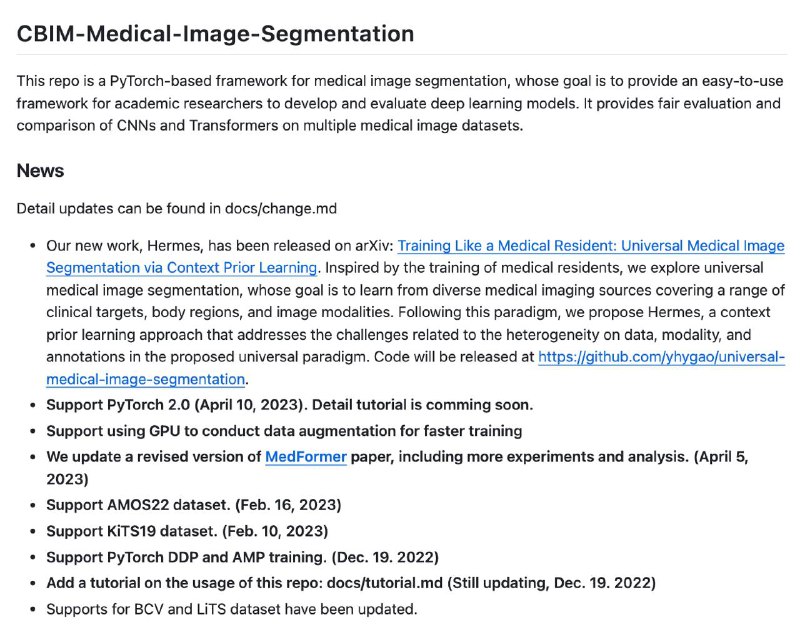
Task: Open the MedFormer paper link
Action: click(306, 457)
